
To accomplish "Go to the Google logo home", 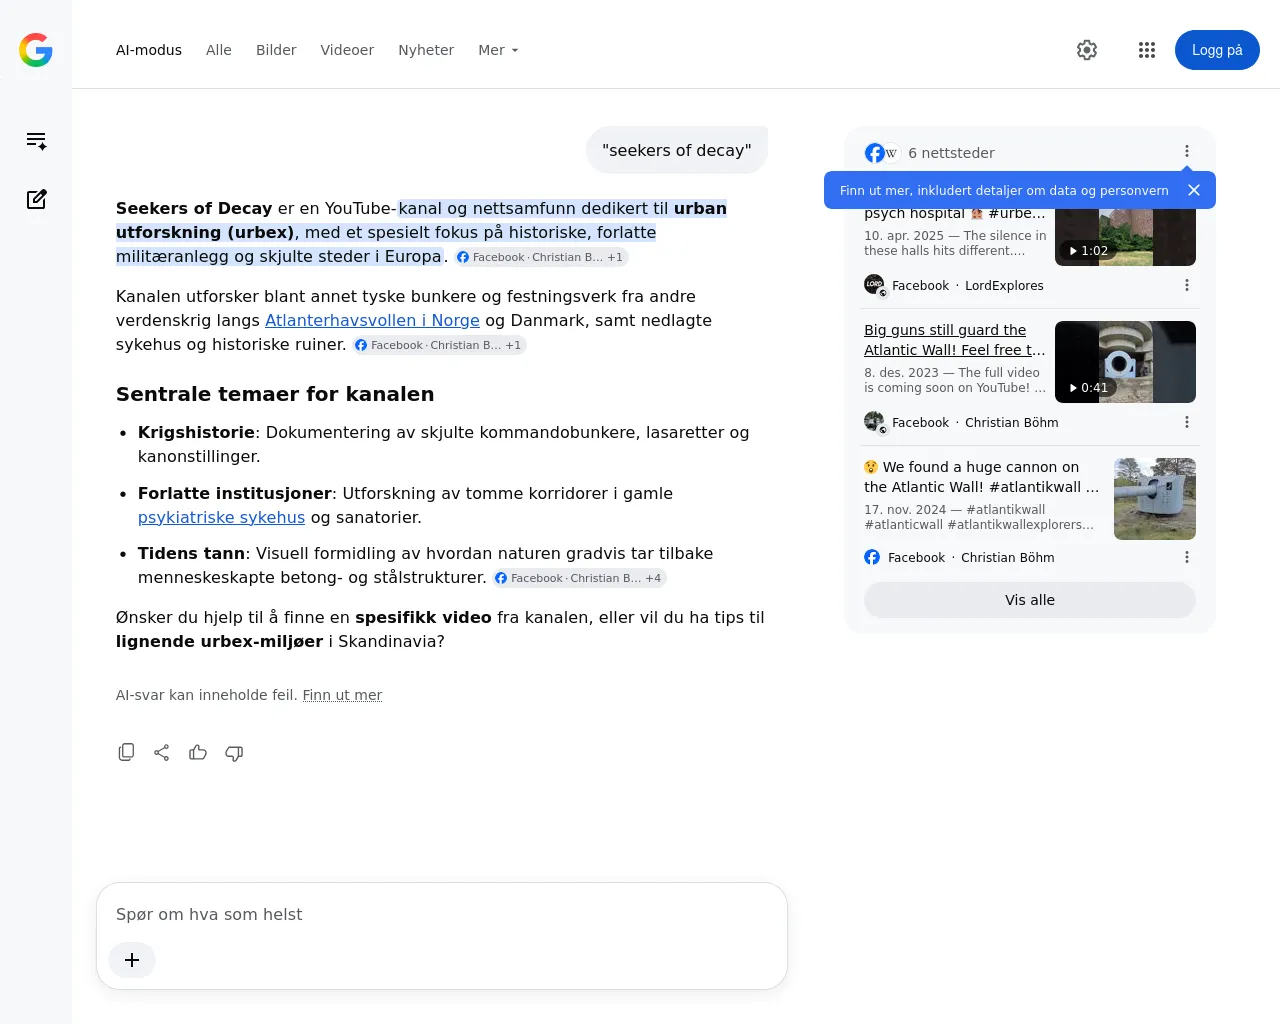I will pyautogui.click(x=36, y=50).
